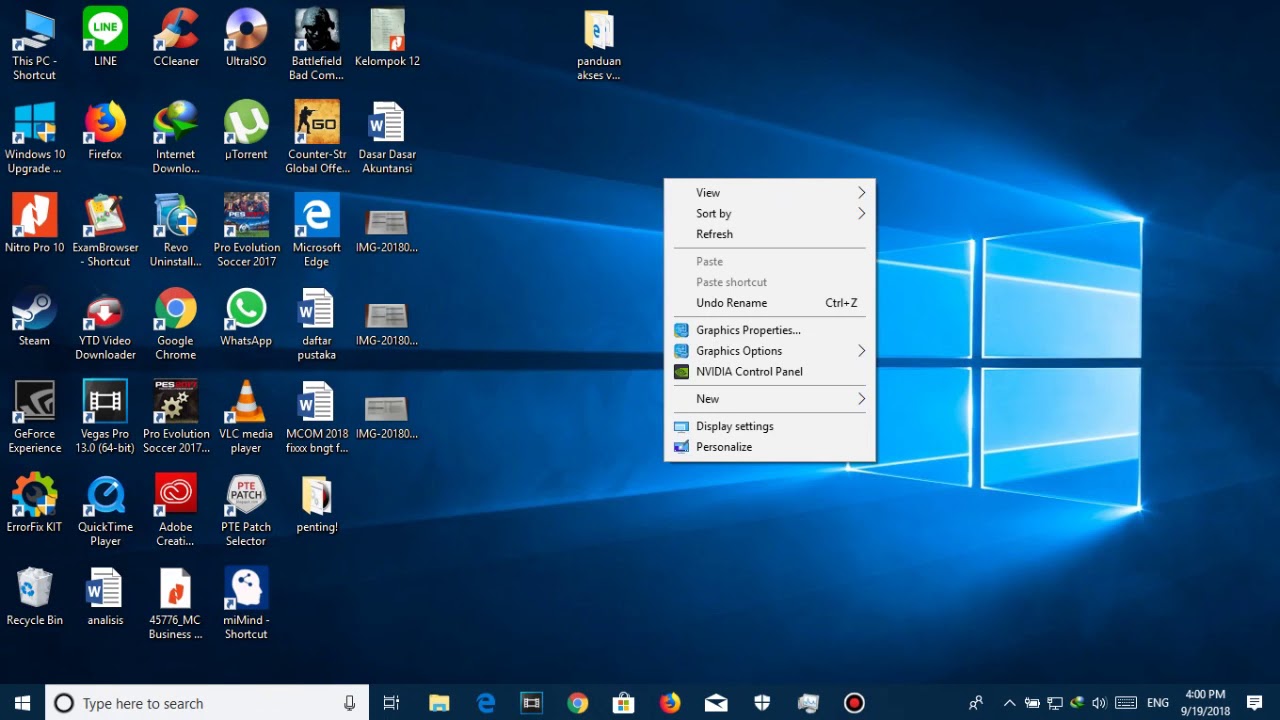Choose Undo Rename in the context menu
The image size is (1280, 720).
tap(770, 303)
